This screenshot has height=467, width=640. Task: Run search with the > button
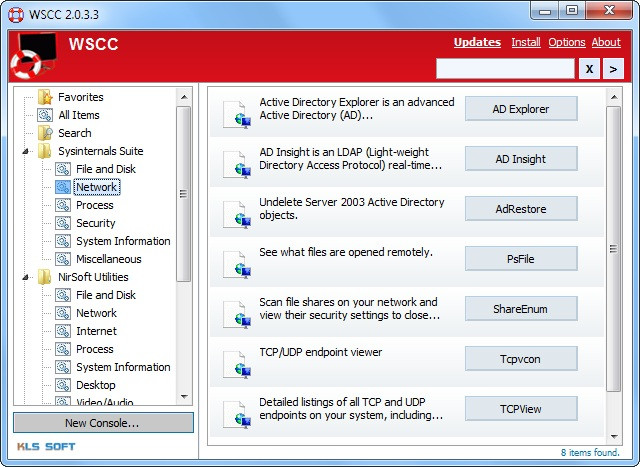(613, 69)
